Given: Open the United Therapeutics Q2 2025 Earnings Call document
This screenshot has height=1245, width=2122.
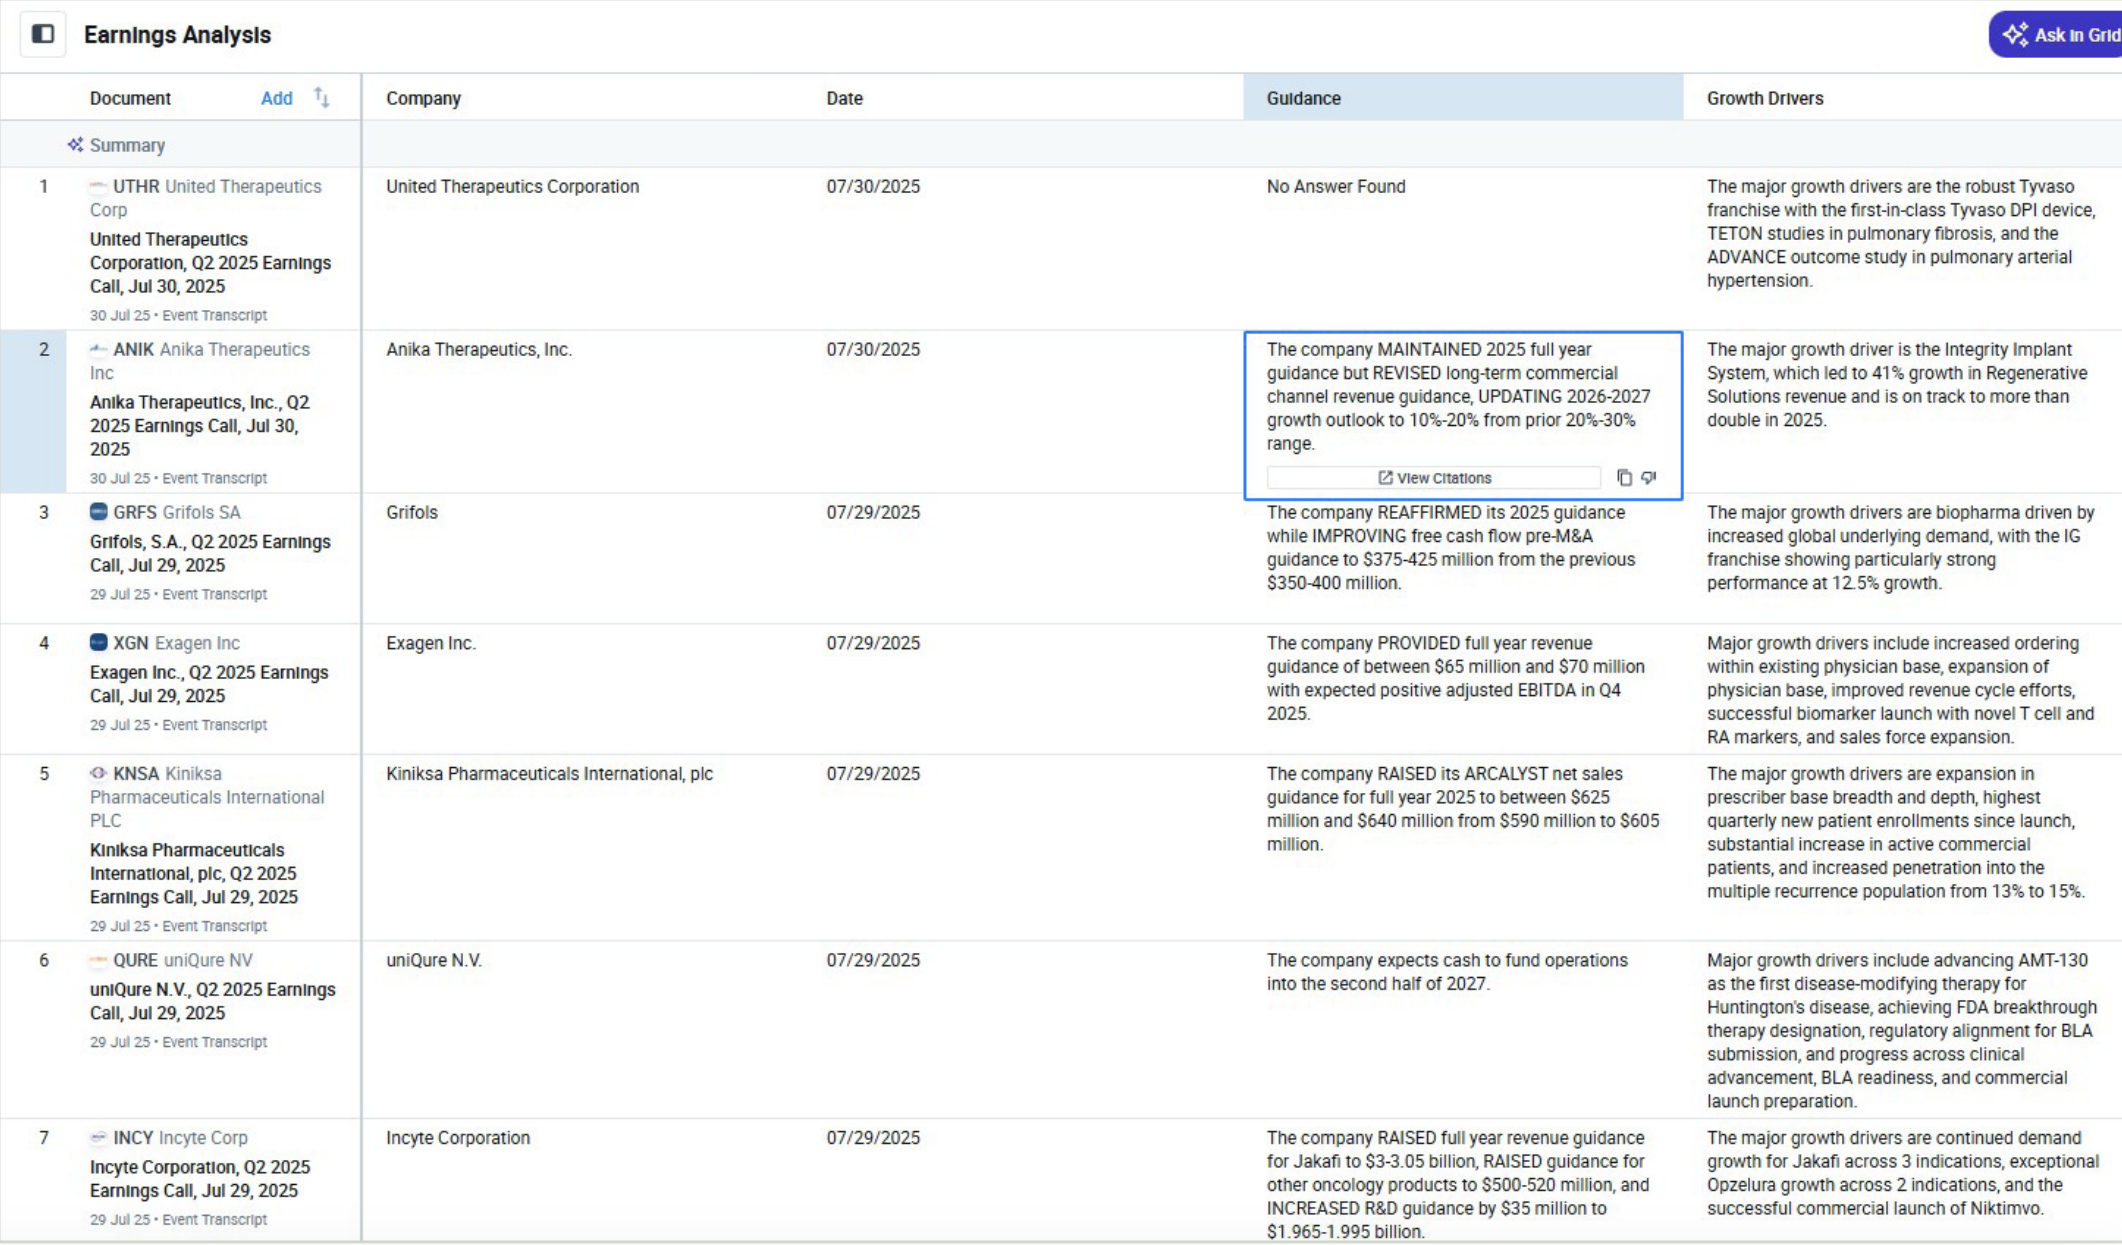Looking at the screenshot, I should [x=210, y=263].
